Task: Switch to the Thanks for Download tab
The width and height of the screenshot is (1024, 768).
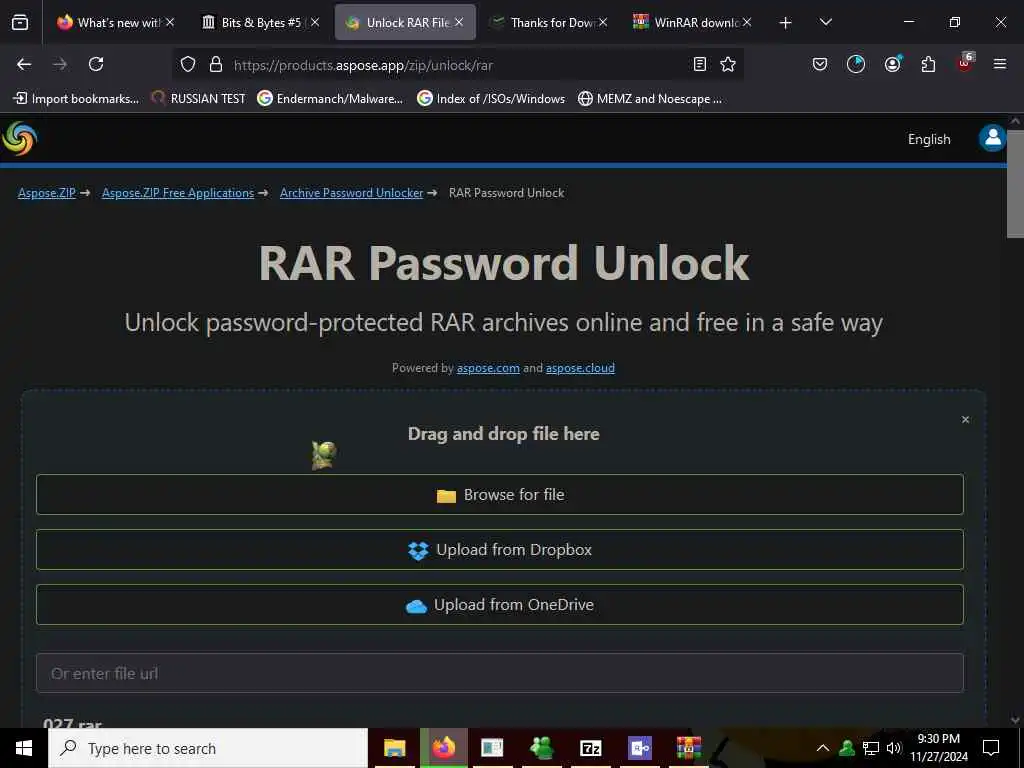Action: point(549,22)
